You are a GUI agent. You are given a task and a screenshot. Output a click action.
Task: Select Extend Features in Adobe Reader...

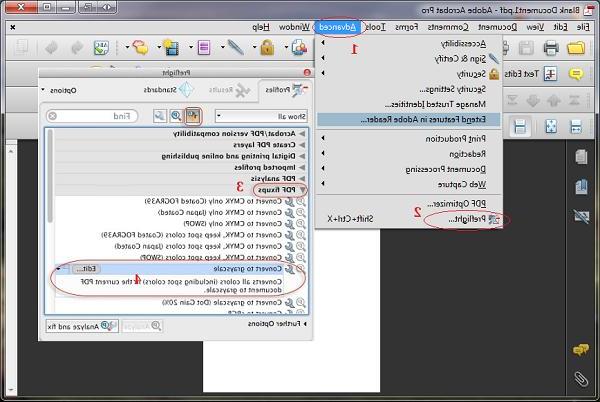tap(409, 120)
